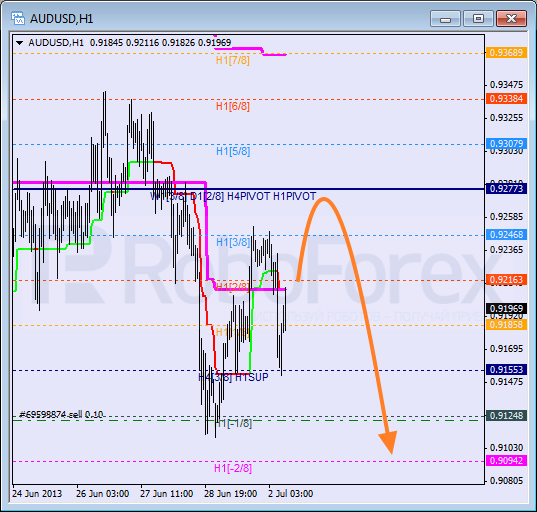The height and width of the screenshot is (512, 537).
Task: Click the current price 0.91969 label
Action: [506, 309]
